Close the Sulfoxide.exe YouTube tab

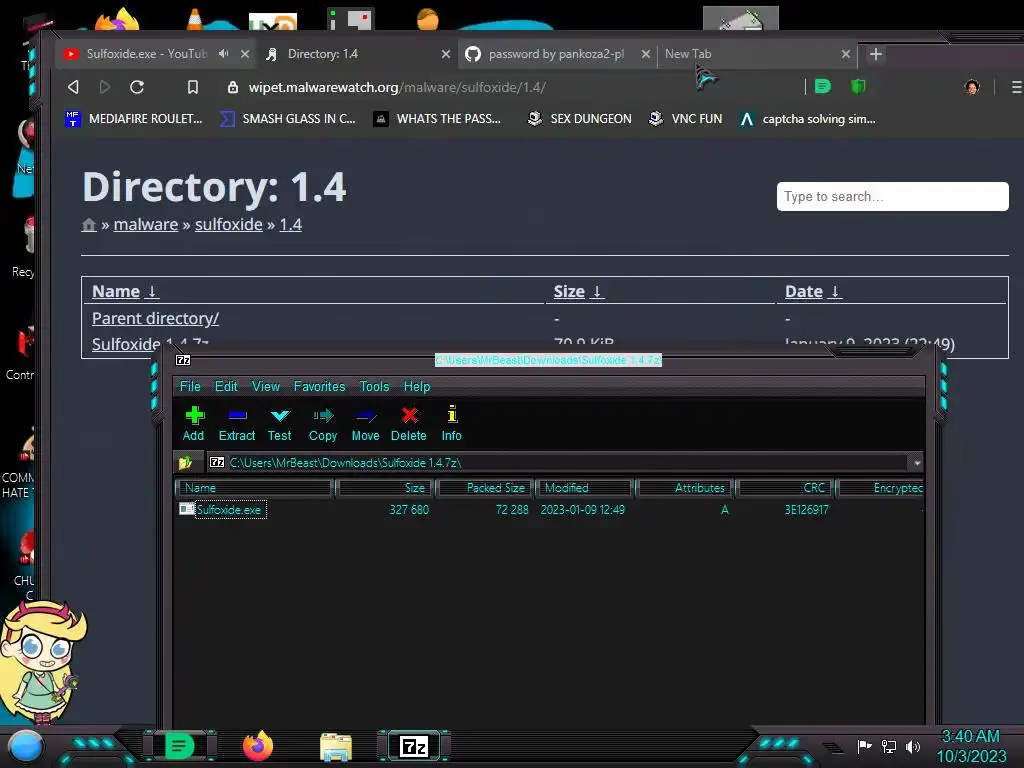pos(245,54)
